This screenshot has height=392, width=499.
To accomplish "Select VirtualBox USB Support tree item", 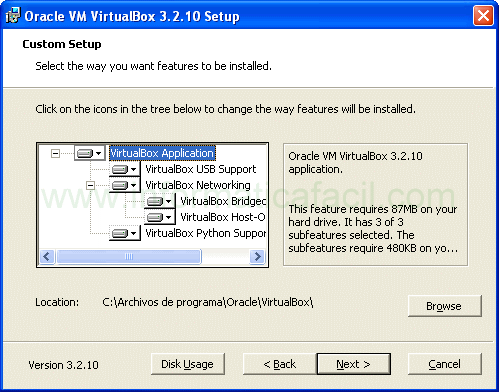I will point(201,169).
